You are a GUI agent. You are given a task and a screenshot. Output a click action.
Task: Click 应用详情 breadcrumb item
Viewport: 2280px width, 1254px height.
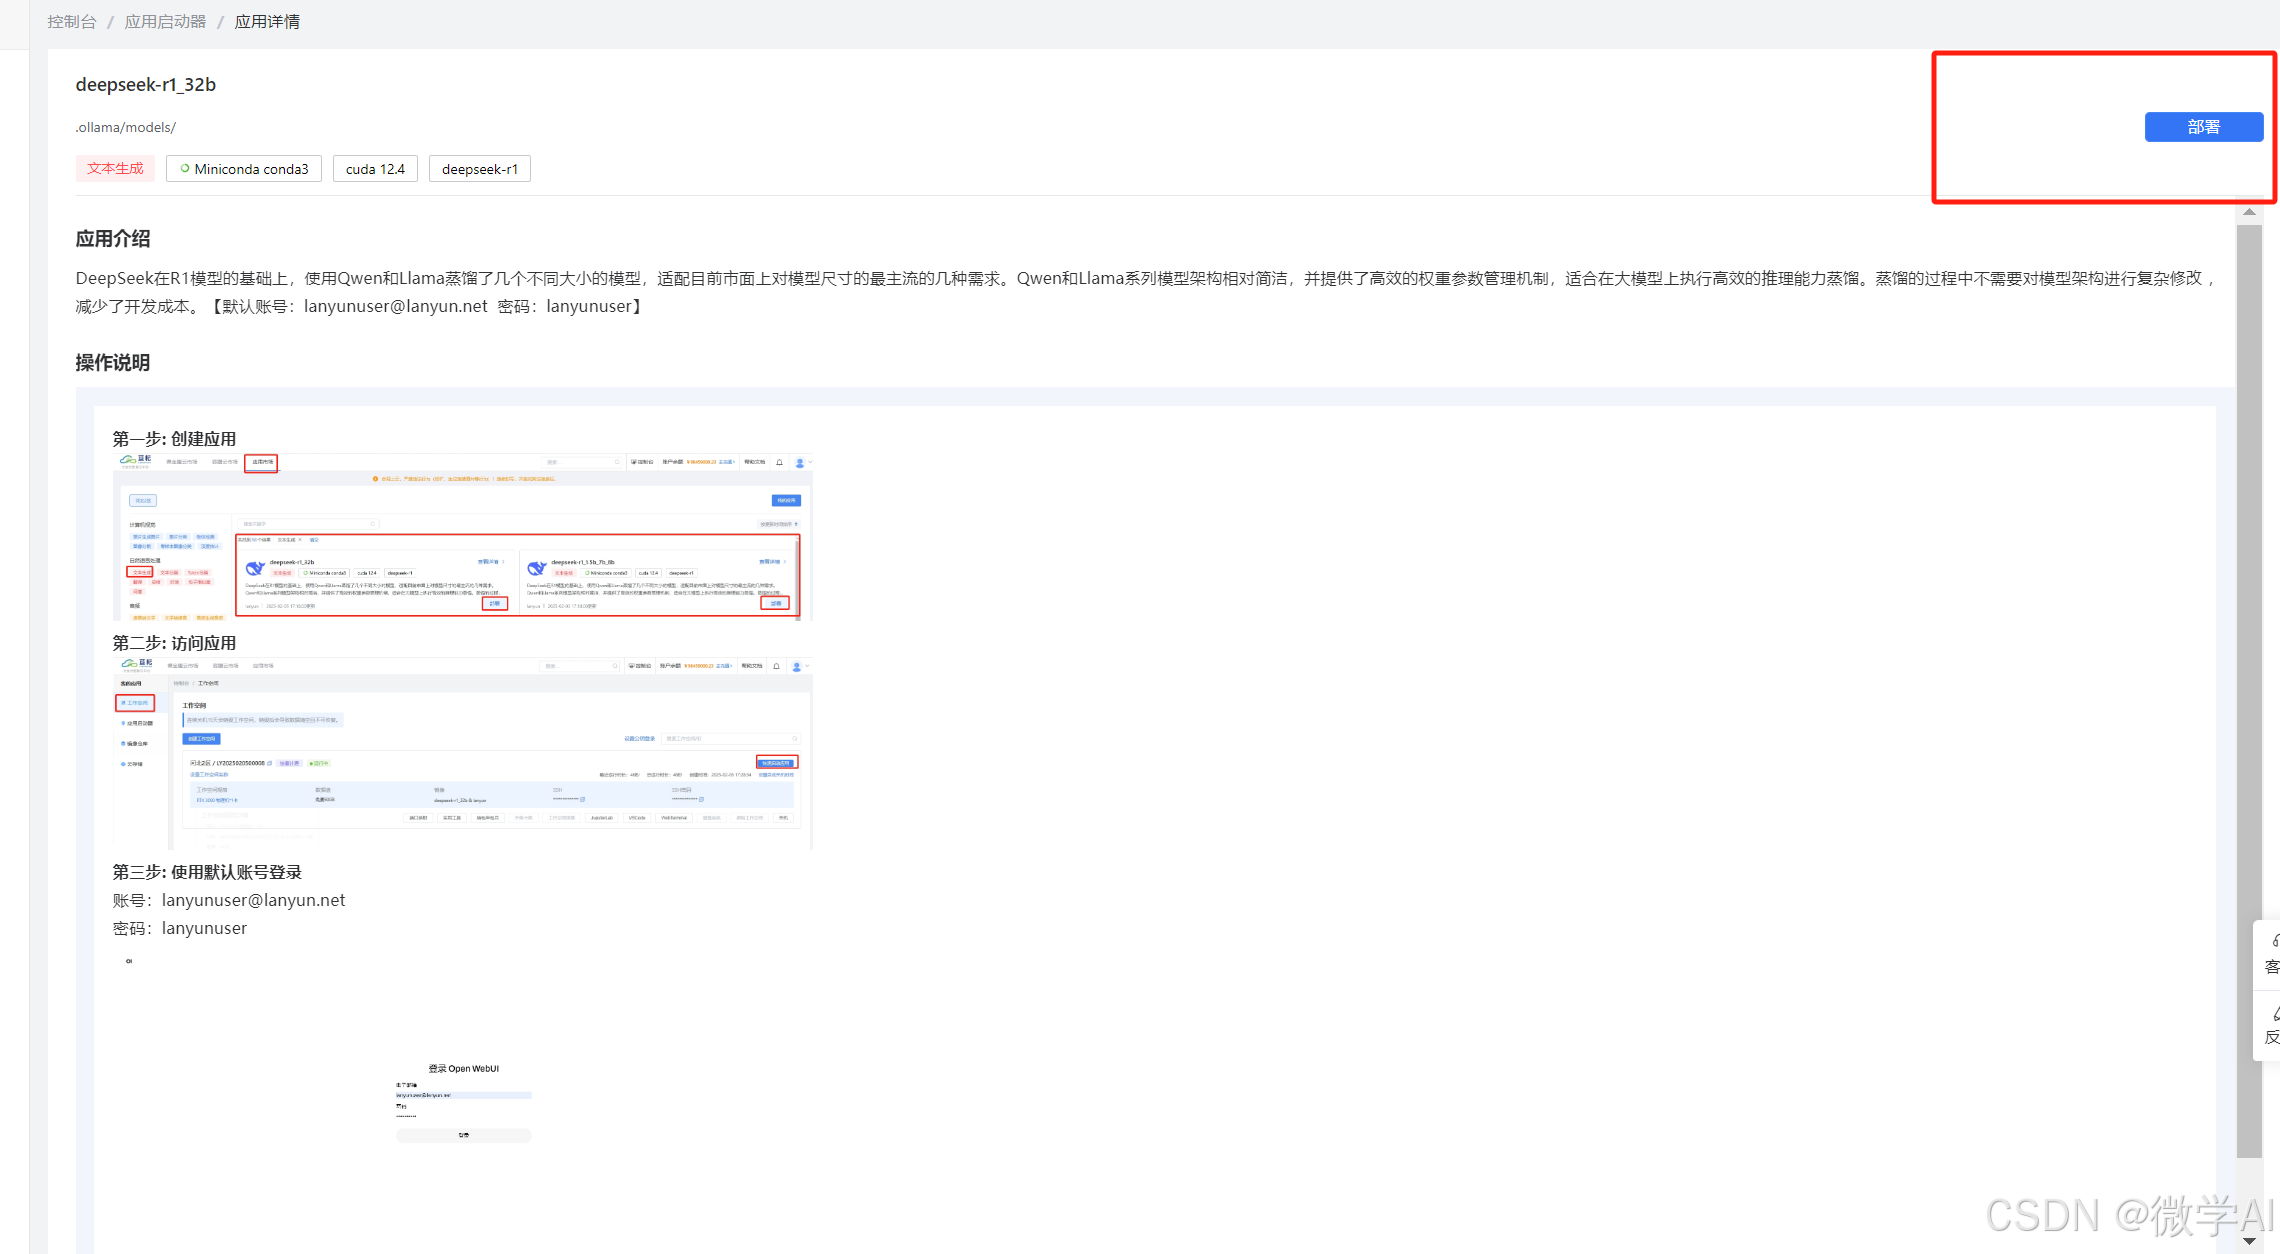click(x=267, y=22)
